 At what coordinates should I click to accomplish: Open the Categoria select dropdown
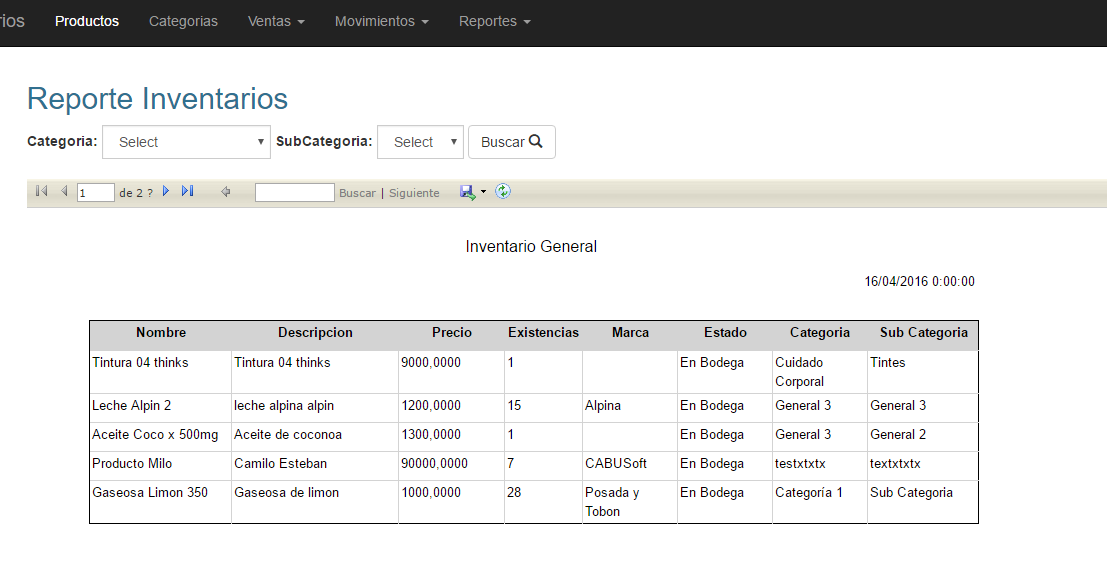[186, 142]
